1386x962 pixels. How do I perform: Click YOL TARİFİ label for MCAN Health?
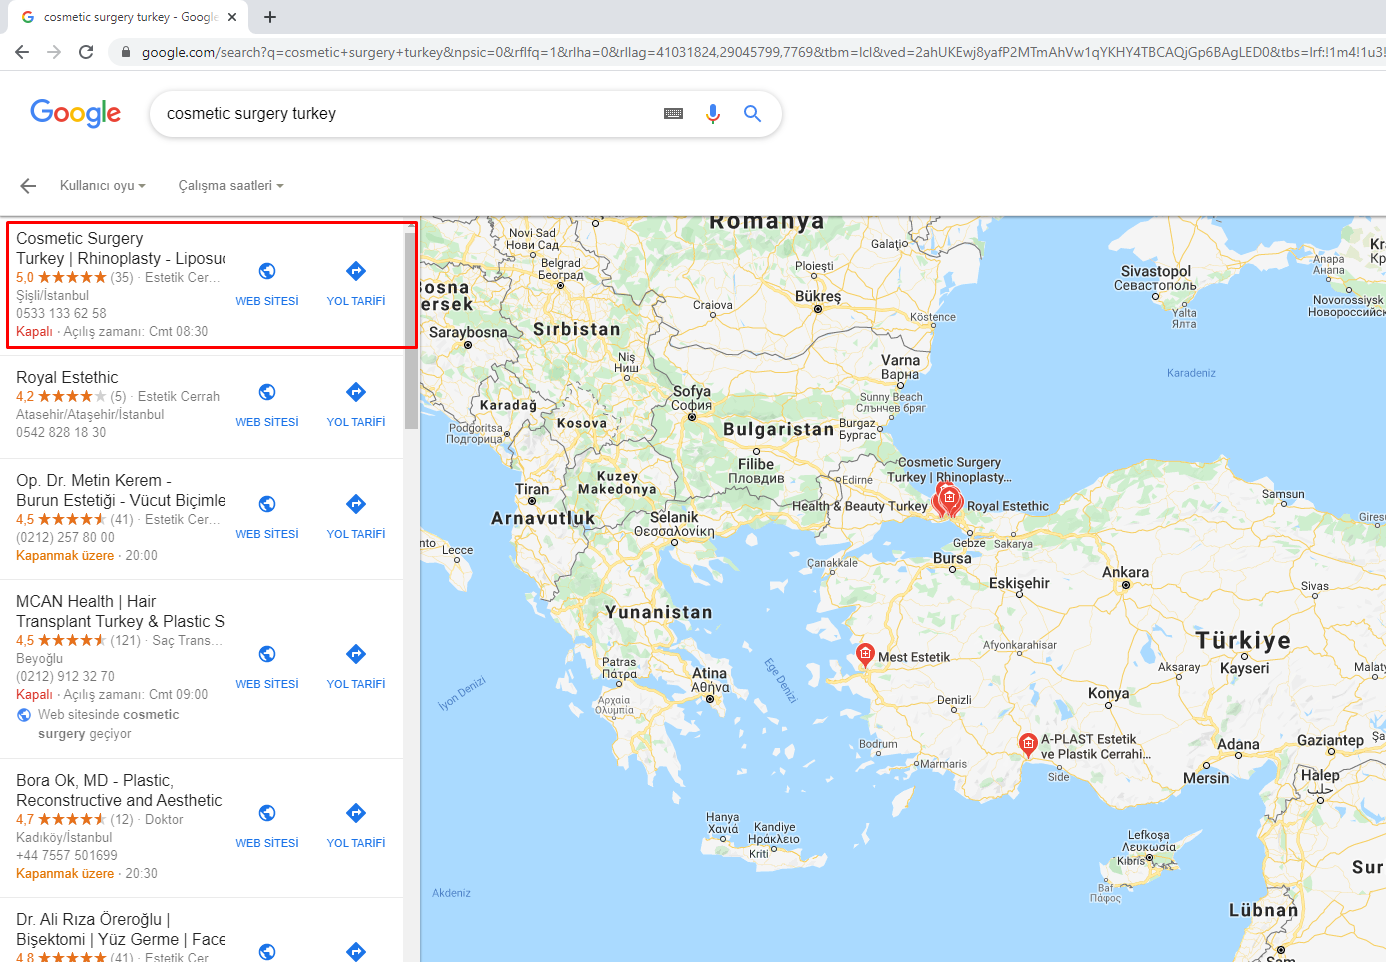coord(356,684)
